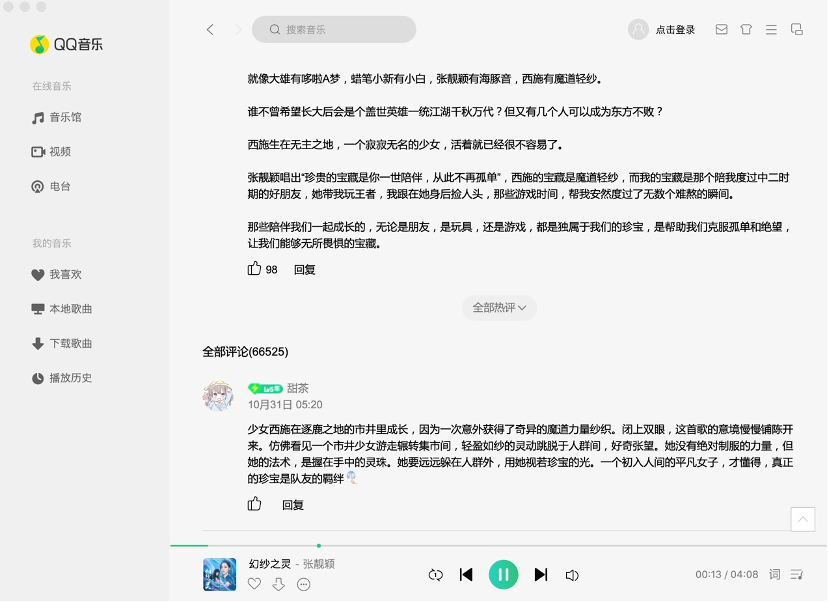Click the timestamp 10月31日 05:20
The height and width of the screenshot is (602, 828).
pos(285,405)
